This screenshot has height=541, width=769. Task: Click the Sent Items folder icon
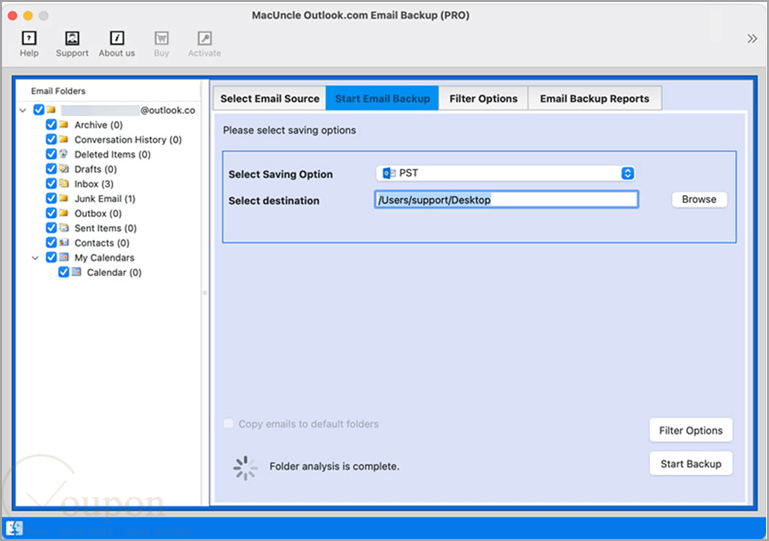[64, 228]
